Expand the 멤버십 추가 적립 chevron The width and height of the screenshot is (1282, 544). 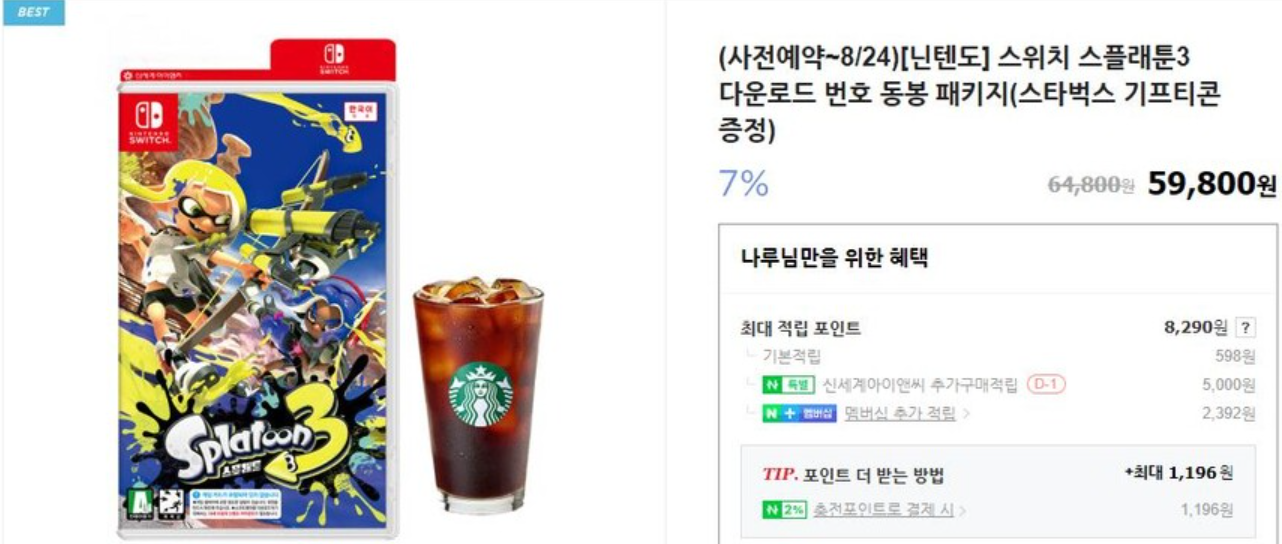coord(964,413)
